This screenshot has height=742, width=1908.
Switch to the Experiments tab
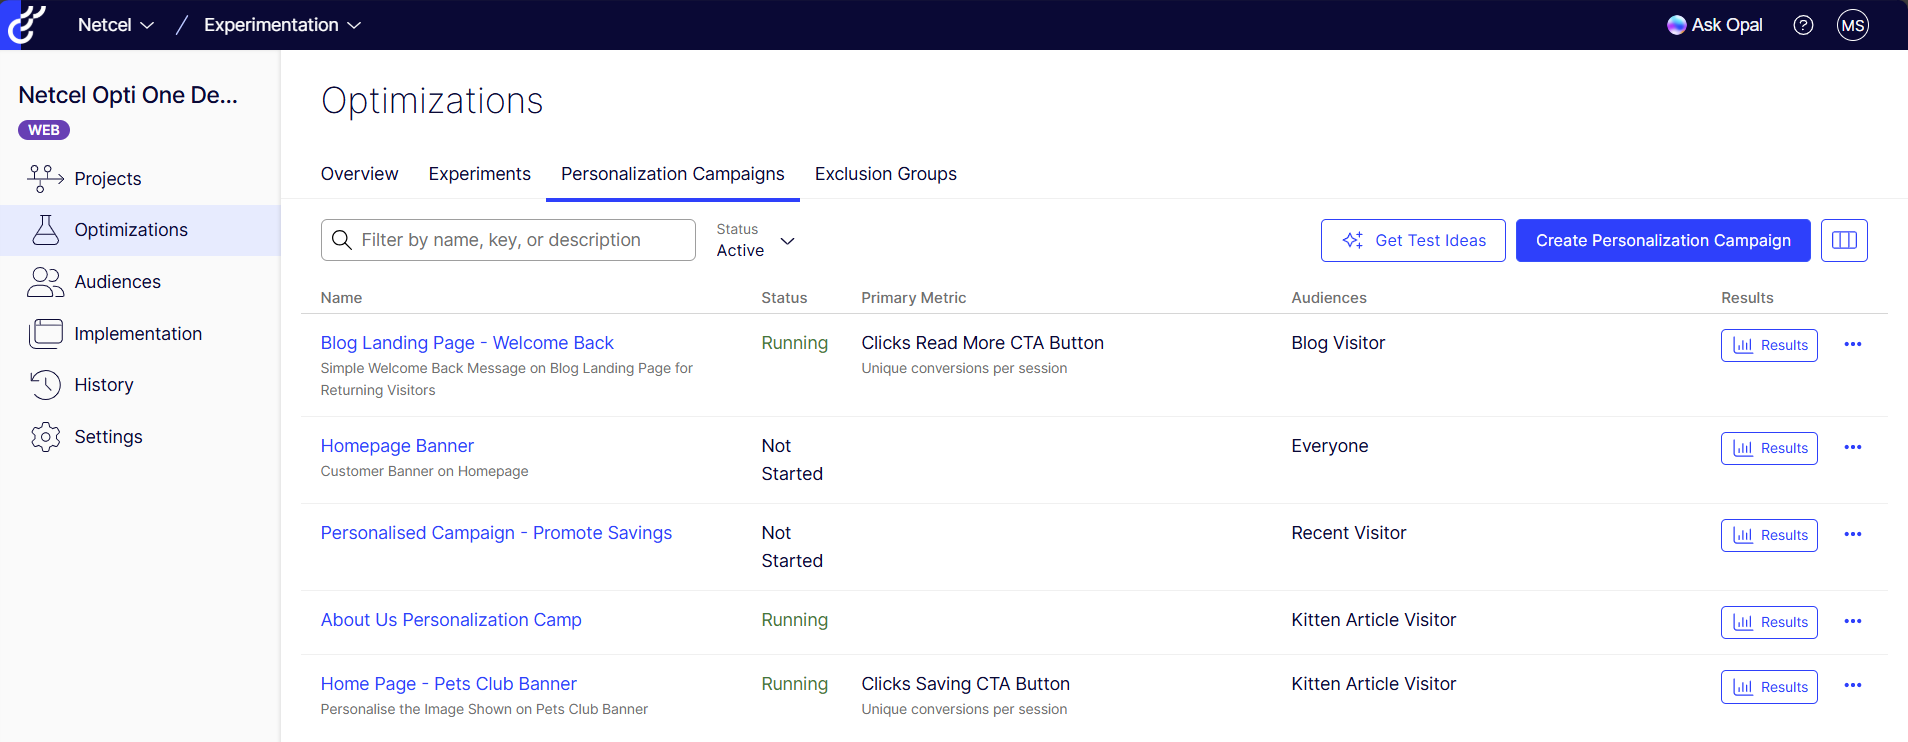(x=479, y=174)
